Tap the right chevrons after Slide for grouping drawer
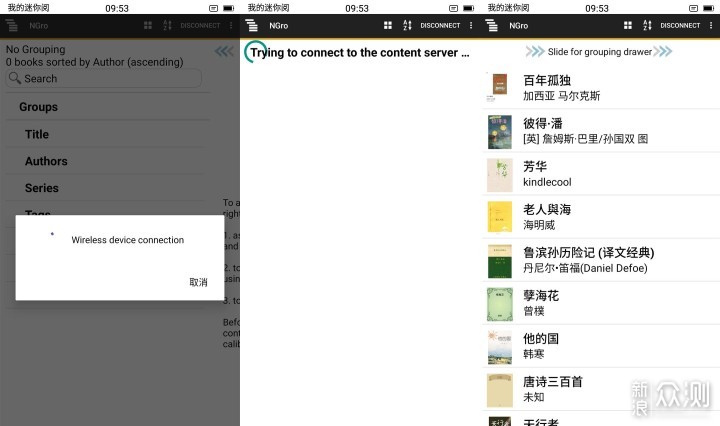 (663, 51)
